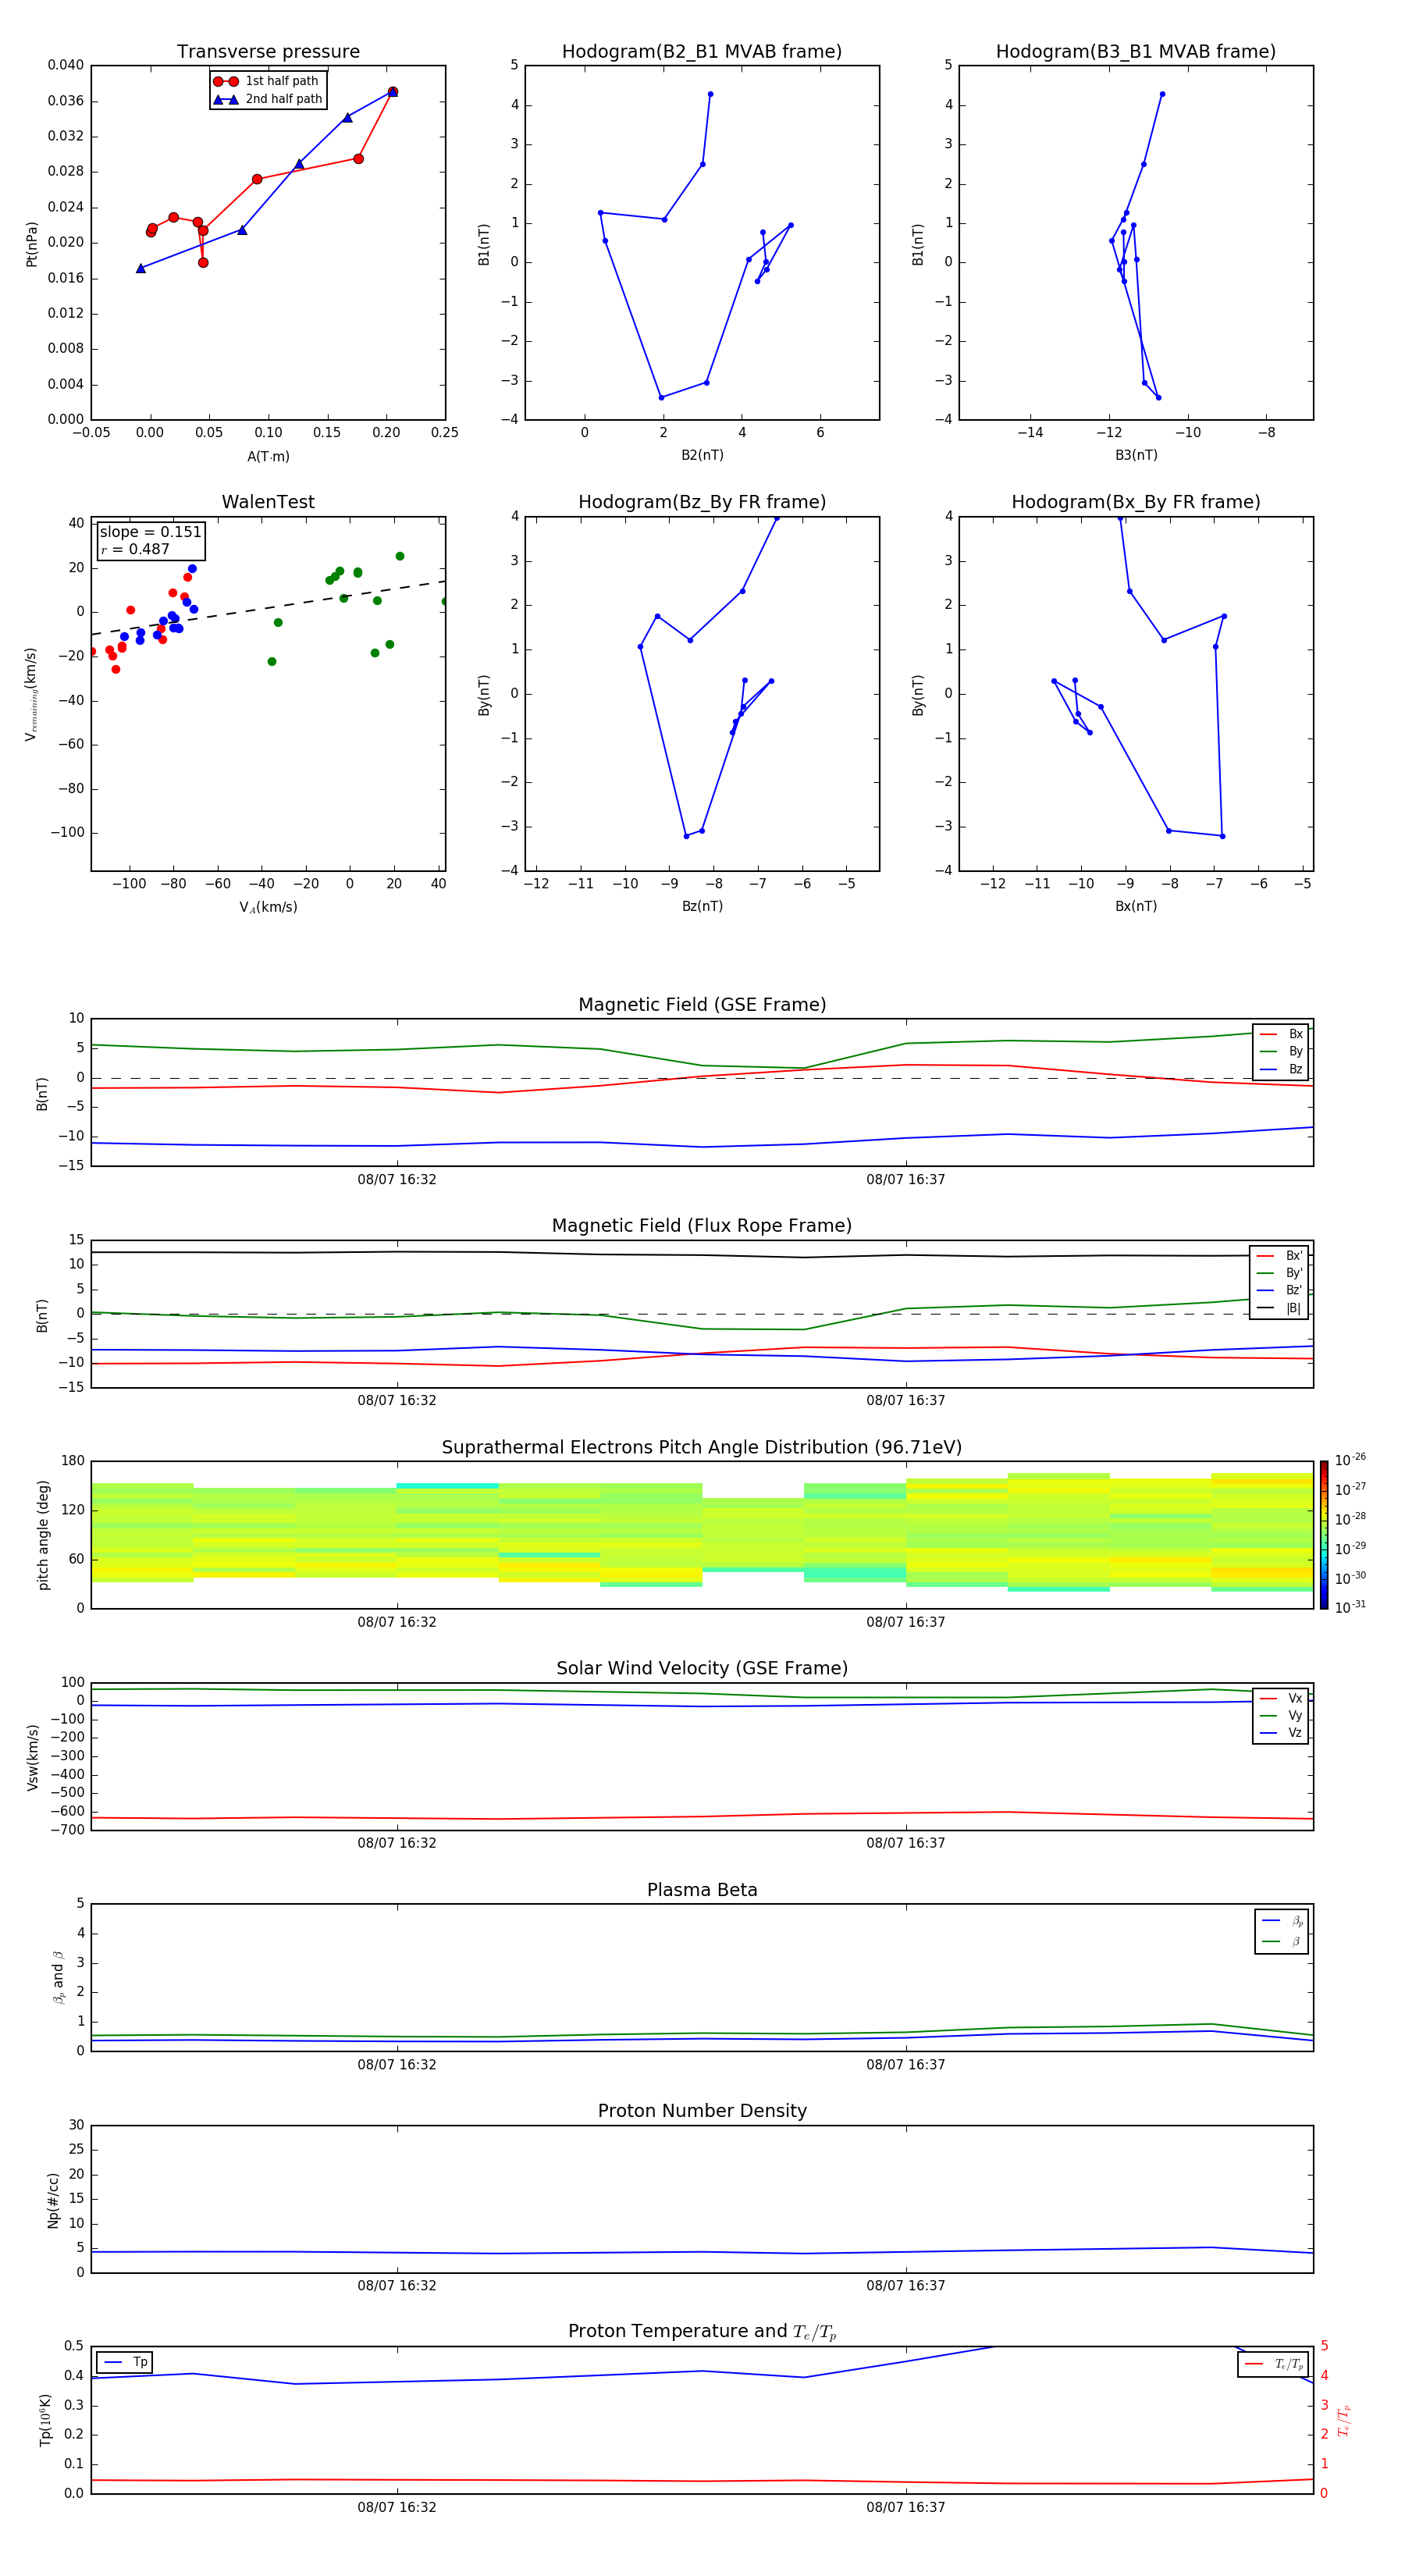Click the "Hodogram(Bz_By FR frame)" title
Image resolution: width=1405 pixels, height=2576 pixels.
tap(702, 502)
